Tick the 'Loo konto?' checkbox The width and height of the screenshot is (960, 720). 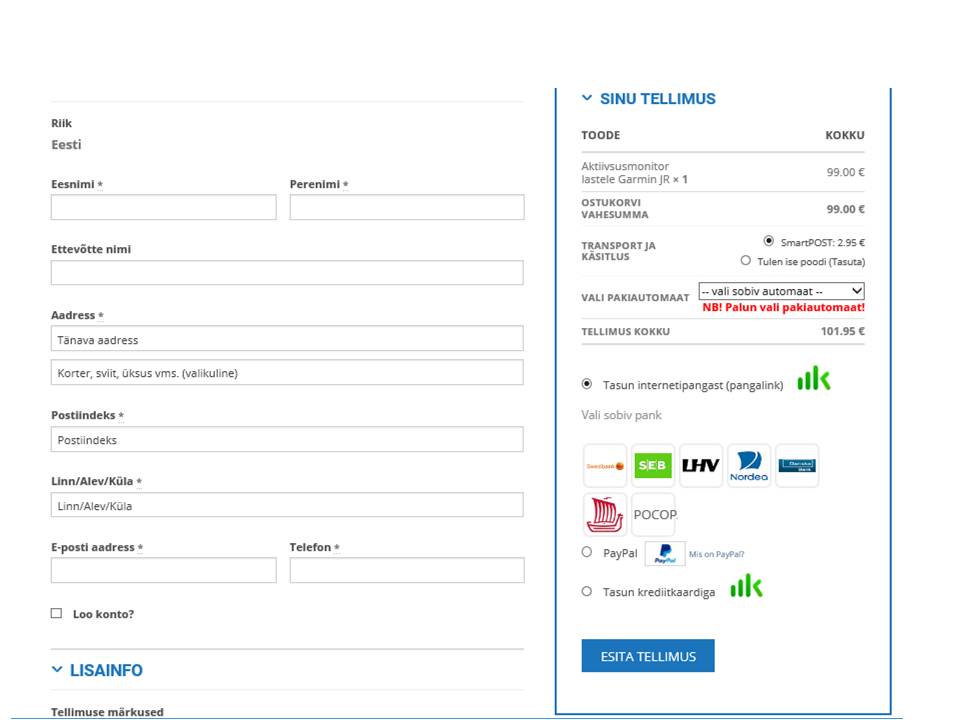57,613
